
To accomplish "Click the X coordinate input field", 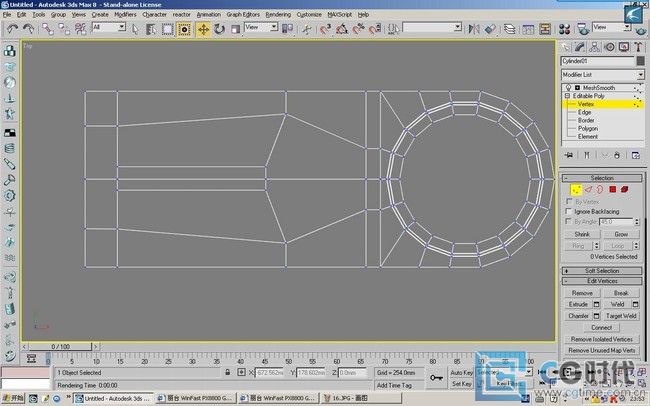I will [x=269, y=372].
